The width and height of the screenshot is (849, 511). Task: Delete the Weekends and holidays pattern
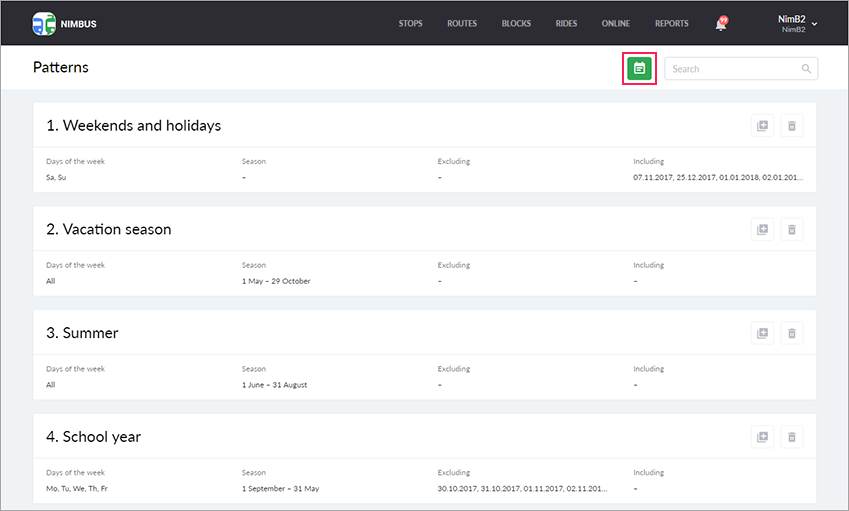point(792,126)
